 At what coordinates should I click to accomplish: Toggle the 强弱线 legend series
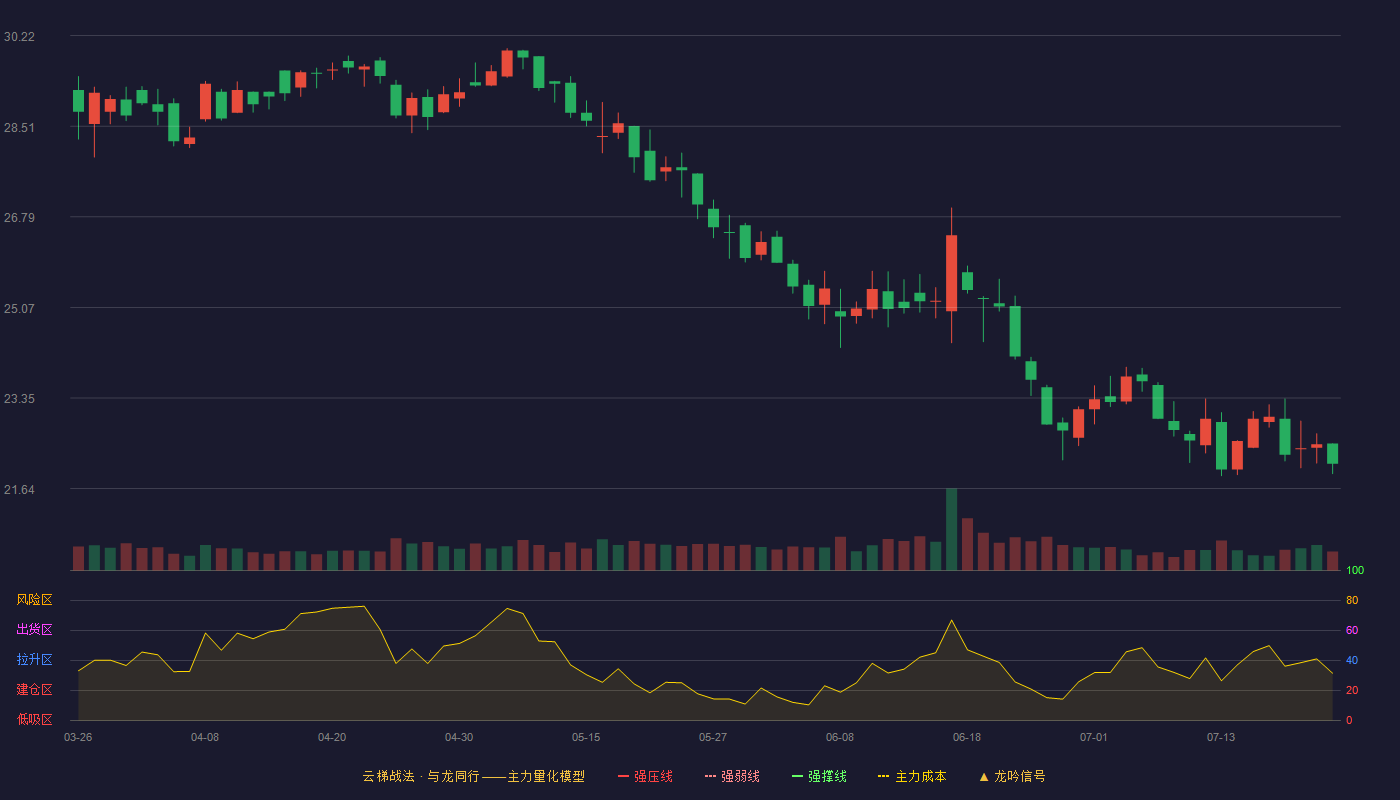[732, 776]
